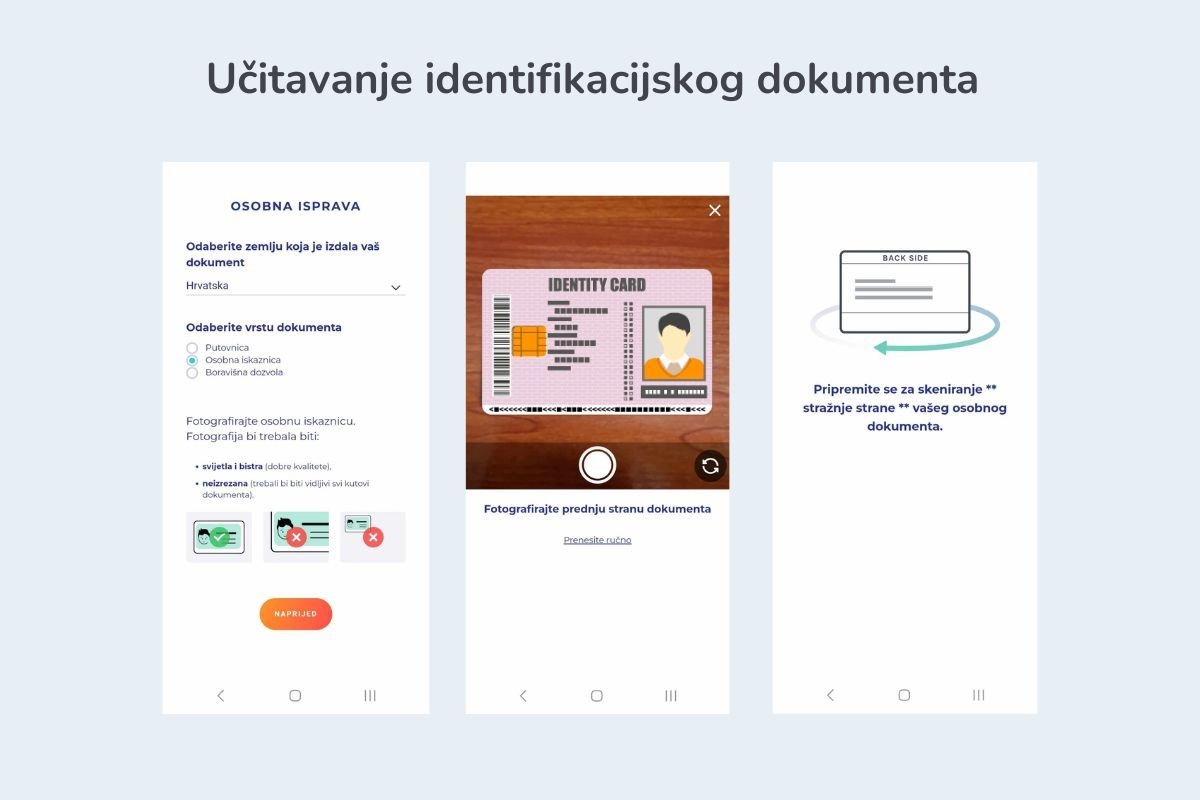Open recent apps on first phone screen
The width and height of the screenshot is (1200, 800).
370,696
